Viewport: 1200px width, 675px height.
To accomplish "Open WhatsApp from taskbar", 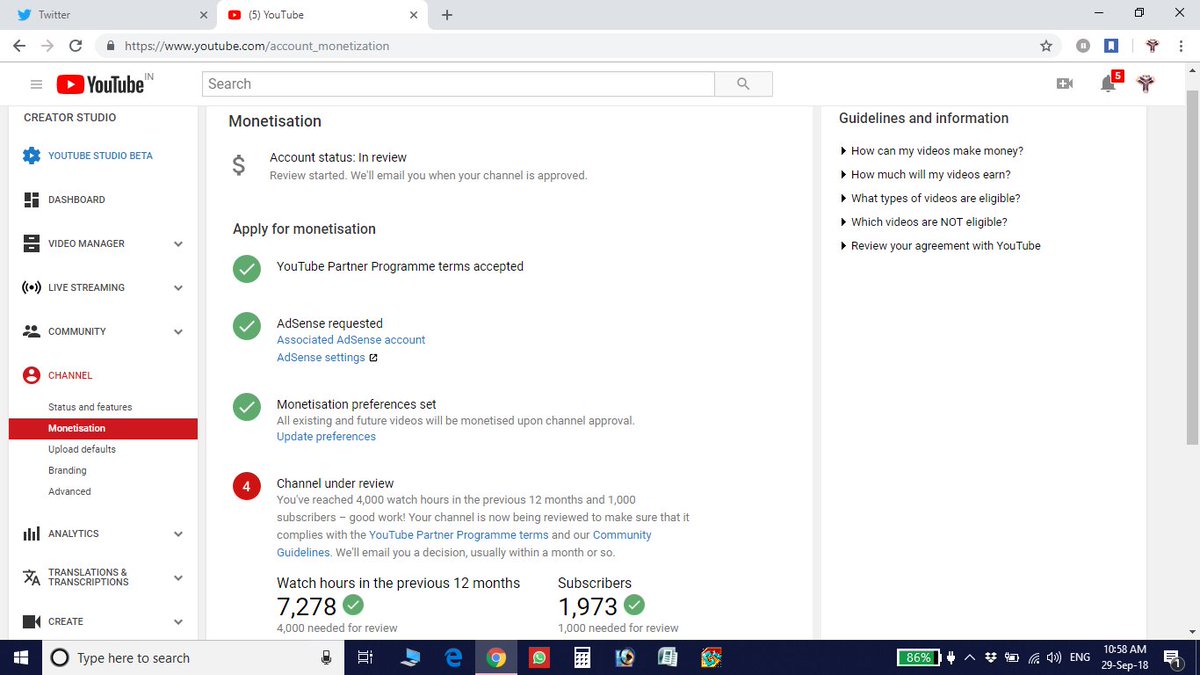I will click(x=539, y=657).
